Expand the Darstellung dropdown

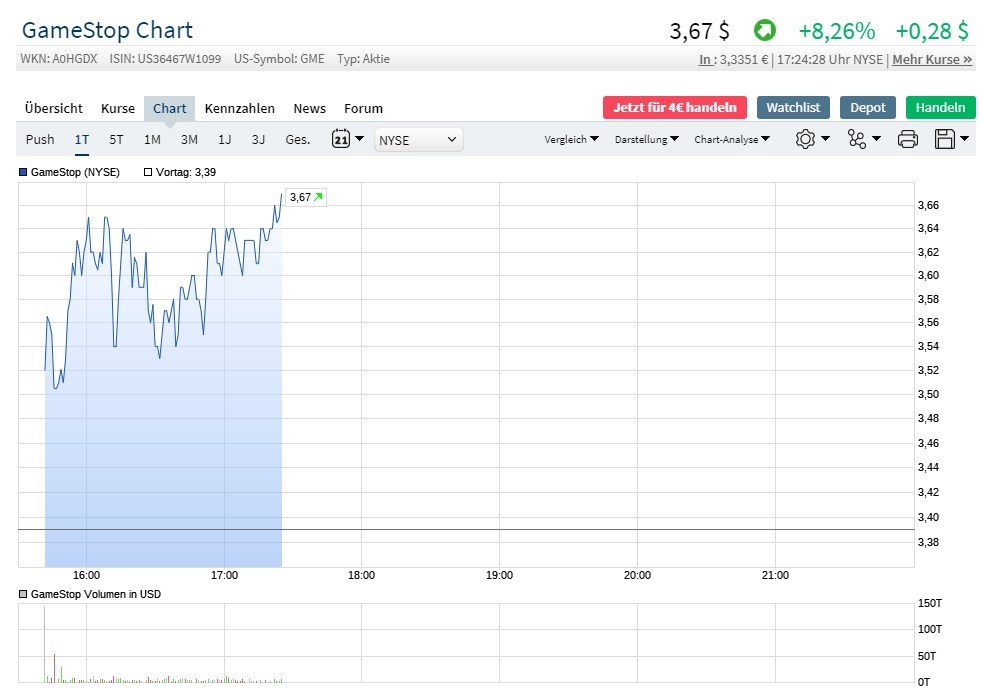[x=646, y=140]
